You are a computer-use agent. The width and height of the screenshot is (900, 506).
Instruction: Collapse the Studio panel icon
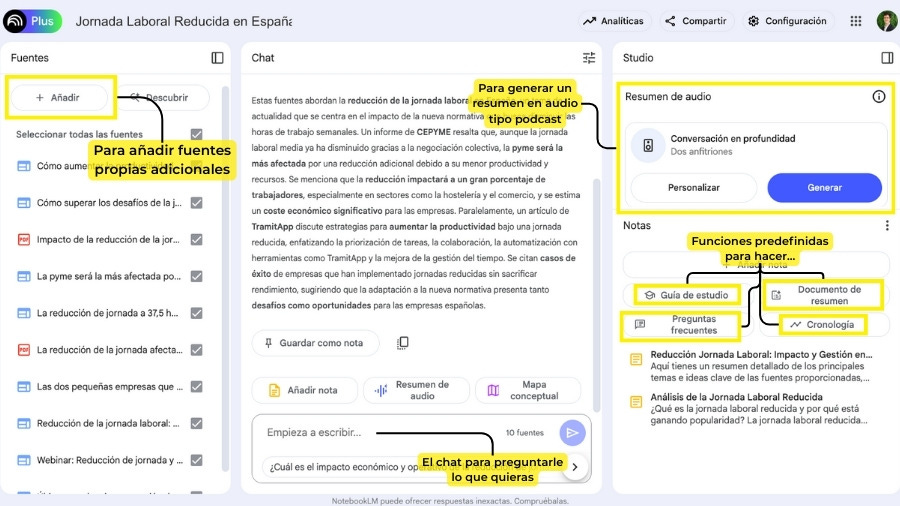point(887,58)
